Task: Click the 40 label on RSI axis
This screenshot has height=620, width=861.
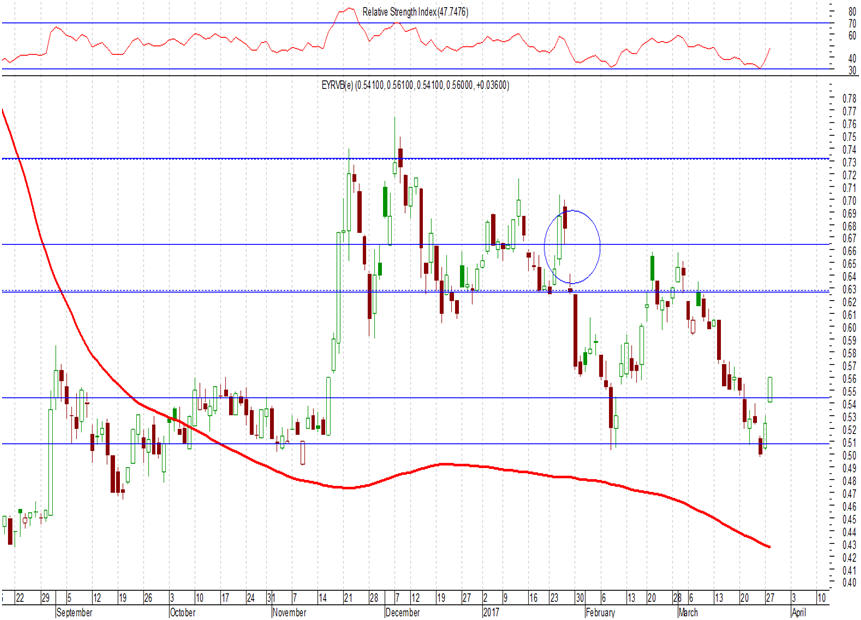Action: 852,58
